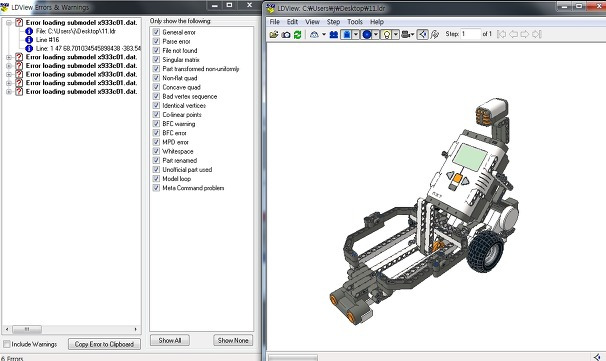Screen dimensions: 606x361
Task: Click LDView app icon in main window title
Action: [x=271, y=8]
